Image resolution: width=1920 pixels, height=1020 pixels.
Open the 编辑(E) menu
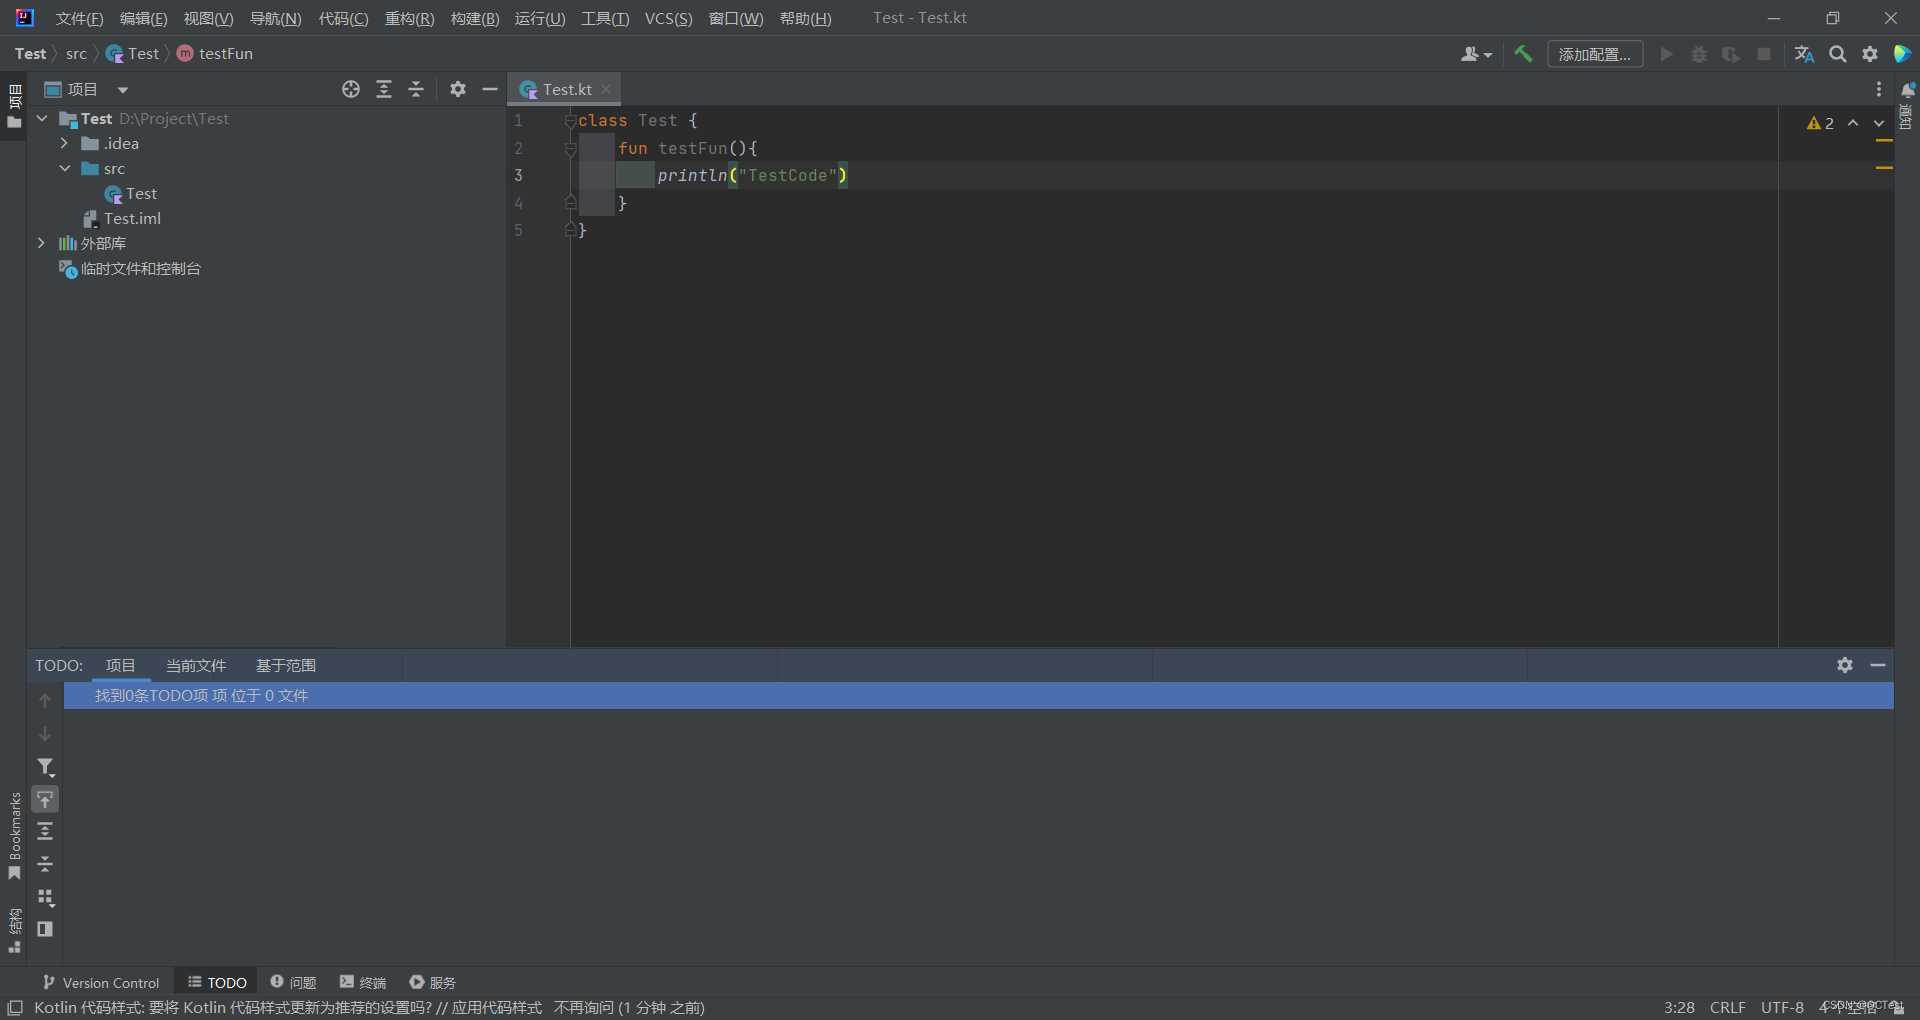[144, 18]
